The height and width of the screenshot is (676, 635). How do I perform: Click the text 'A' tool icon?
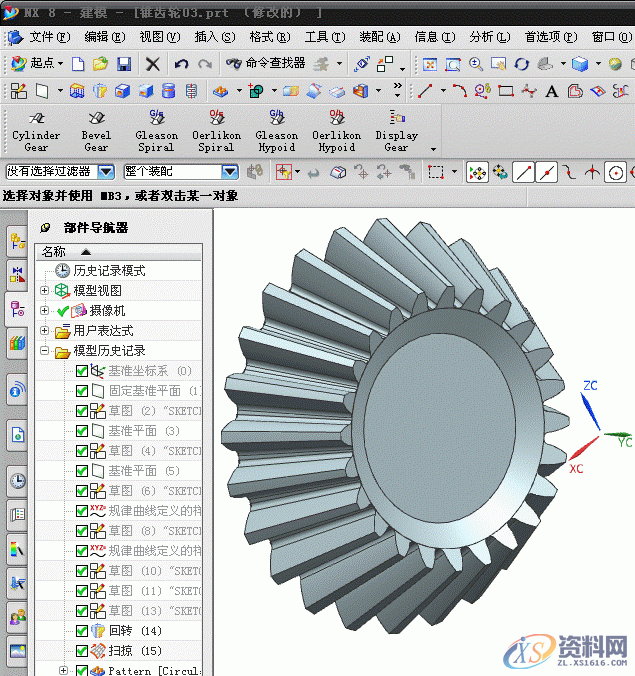tap(551, 91)
